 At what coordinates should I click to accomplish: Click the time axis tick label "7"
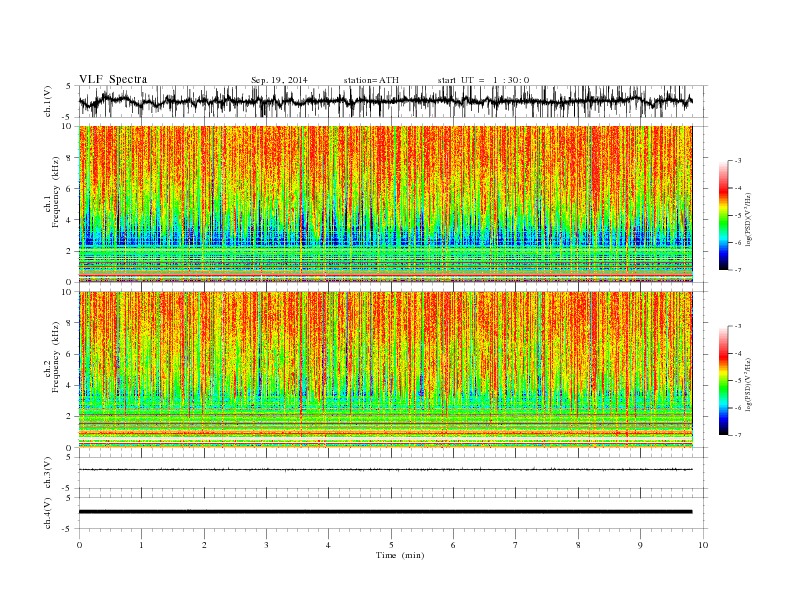(516, 545)
